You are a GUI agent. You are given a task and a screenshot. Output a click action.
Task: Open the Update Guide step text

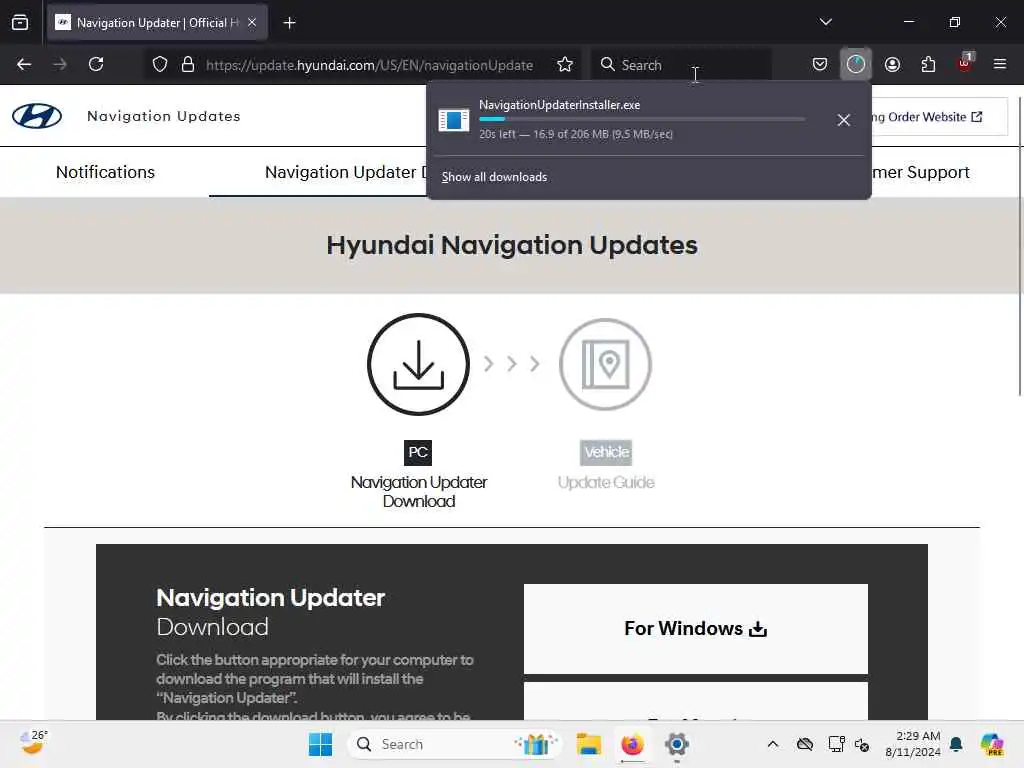pos(606,482)
